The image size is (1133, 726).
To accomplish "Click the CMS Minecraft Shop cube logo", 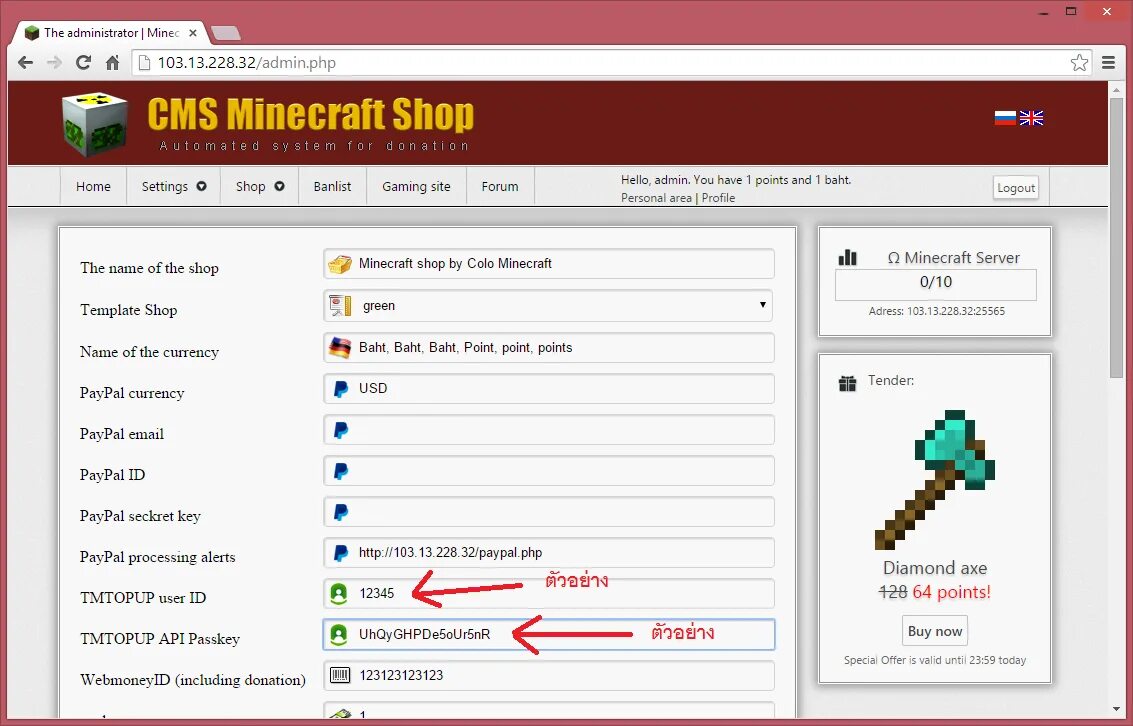I will coord(95,124).
